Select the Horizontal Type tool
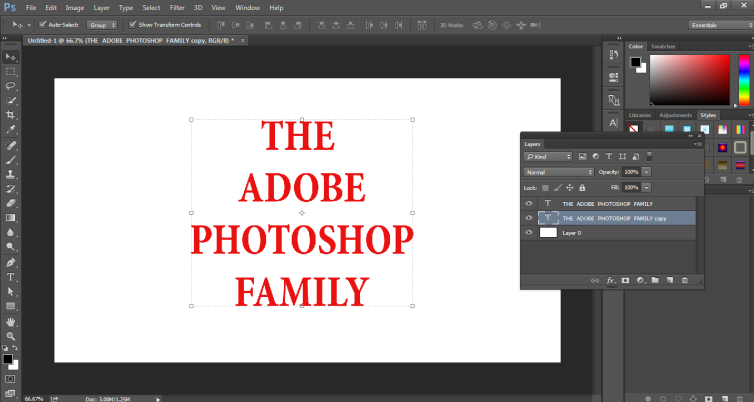The width and height of the screenshot is (754, 402). (x=11, y=277)
